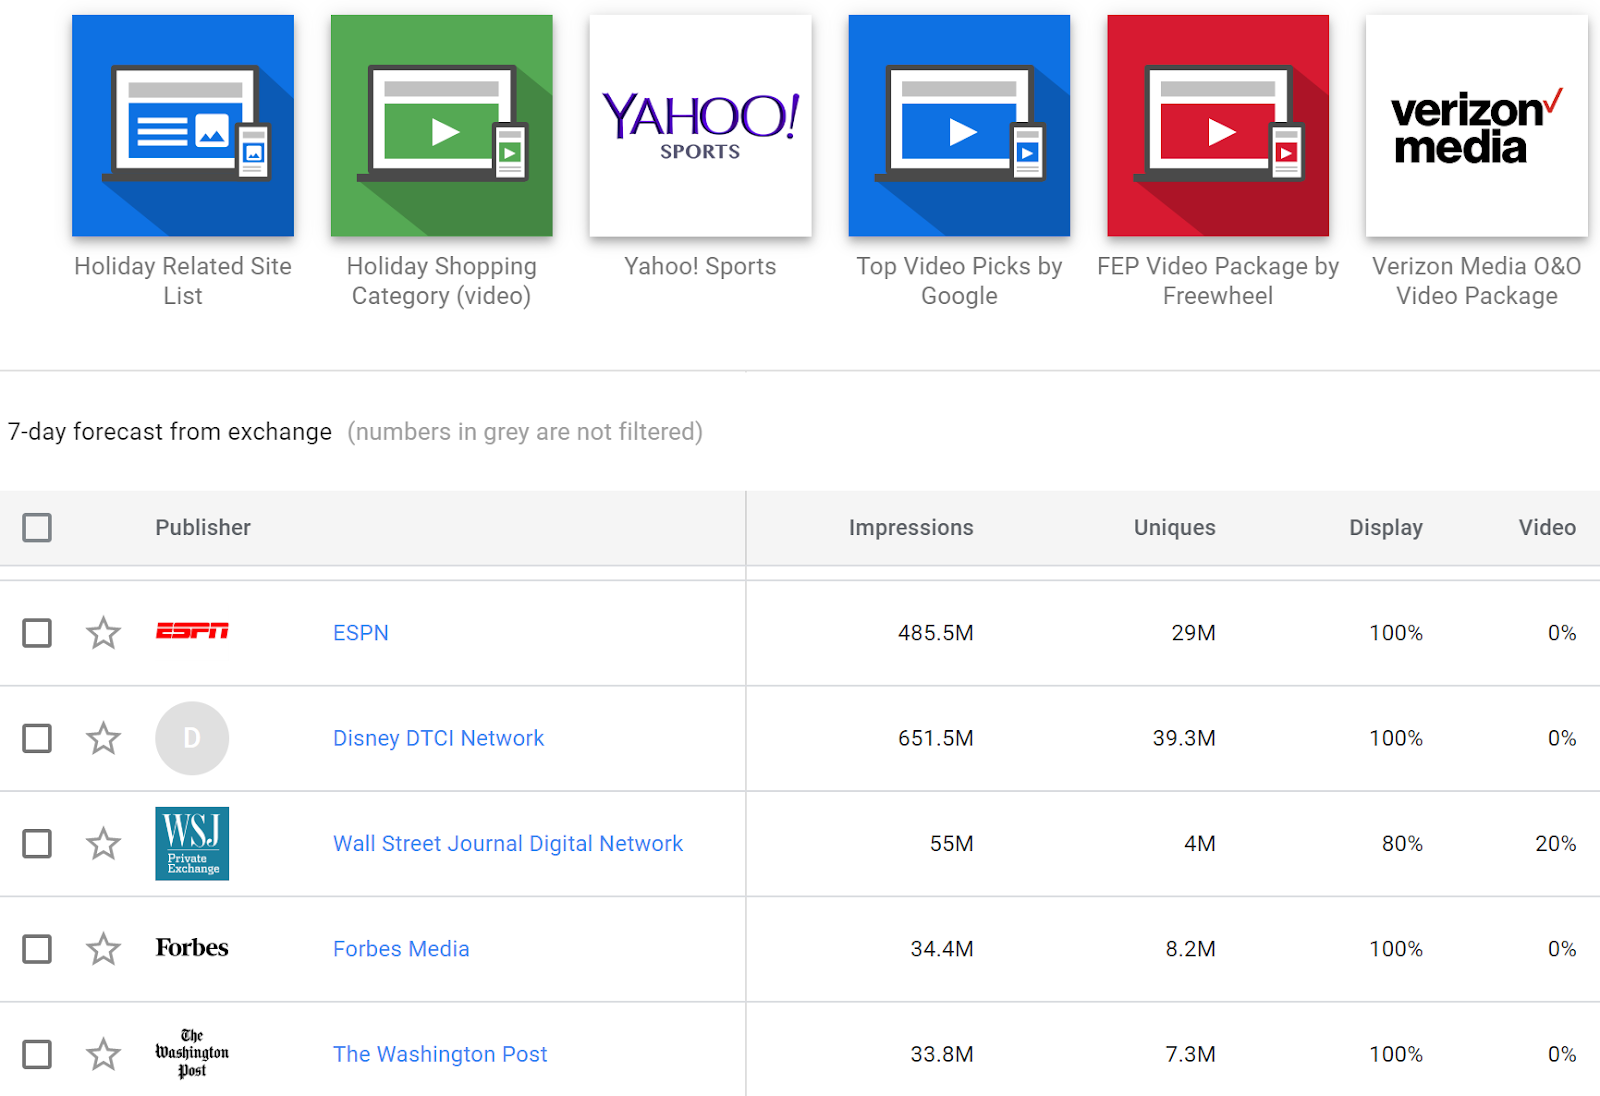Click ESPN uniques value 29M
The width and height of the screenshot is (1600, 1096).
(x=1194, y=633)
